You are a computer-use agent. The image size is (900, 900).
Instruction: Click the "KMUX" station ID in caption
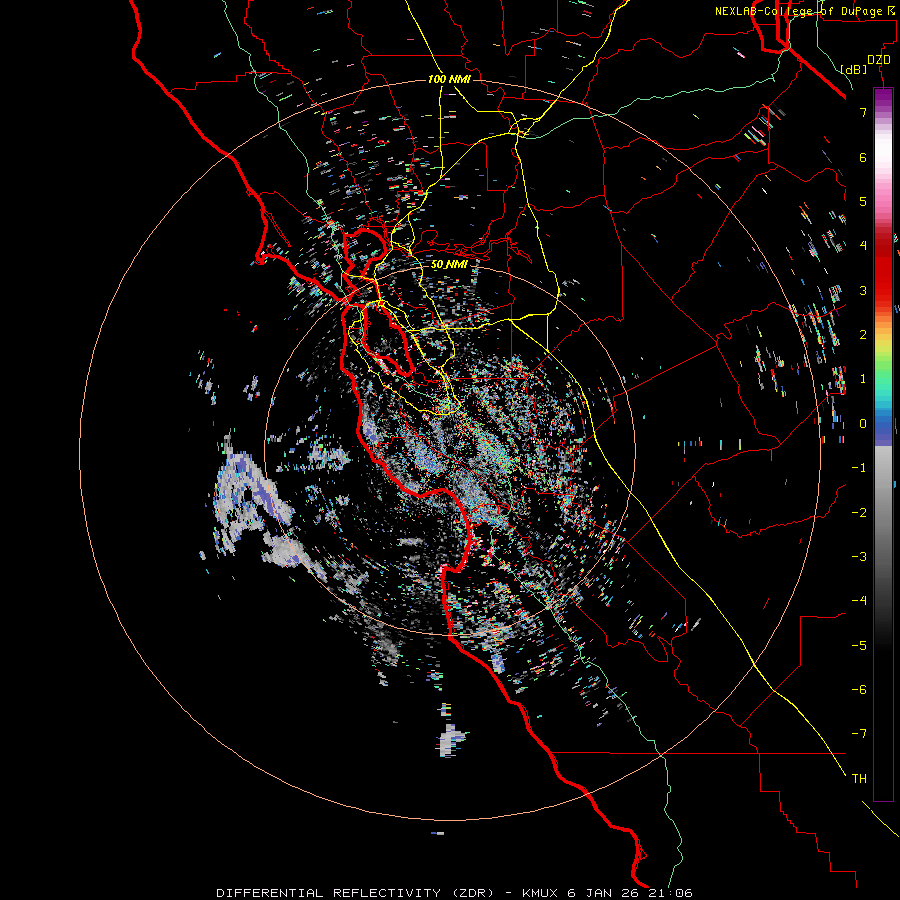pyautogui.click(x=541, y=893)
